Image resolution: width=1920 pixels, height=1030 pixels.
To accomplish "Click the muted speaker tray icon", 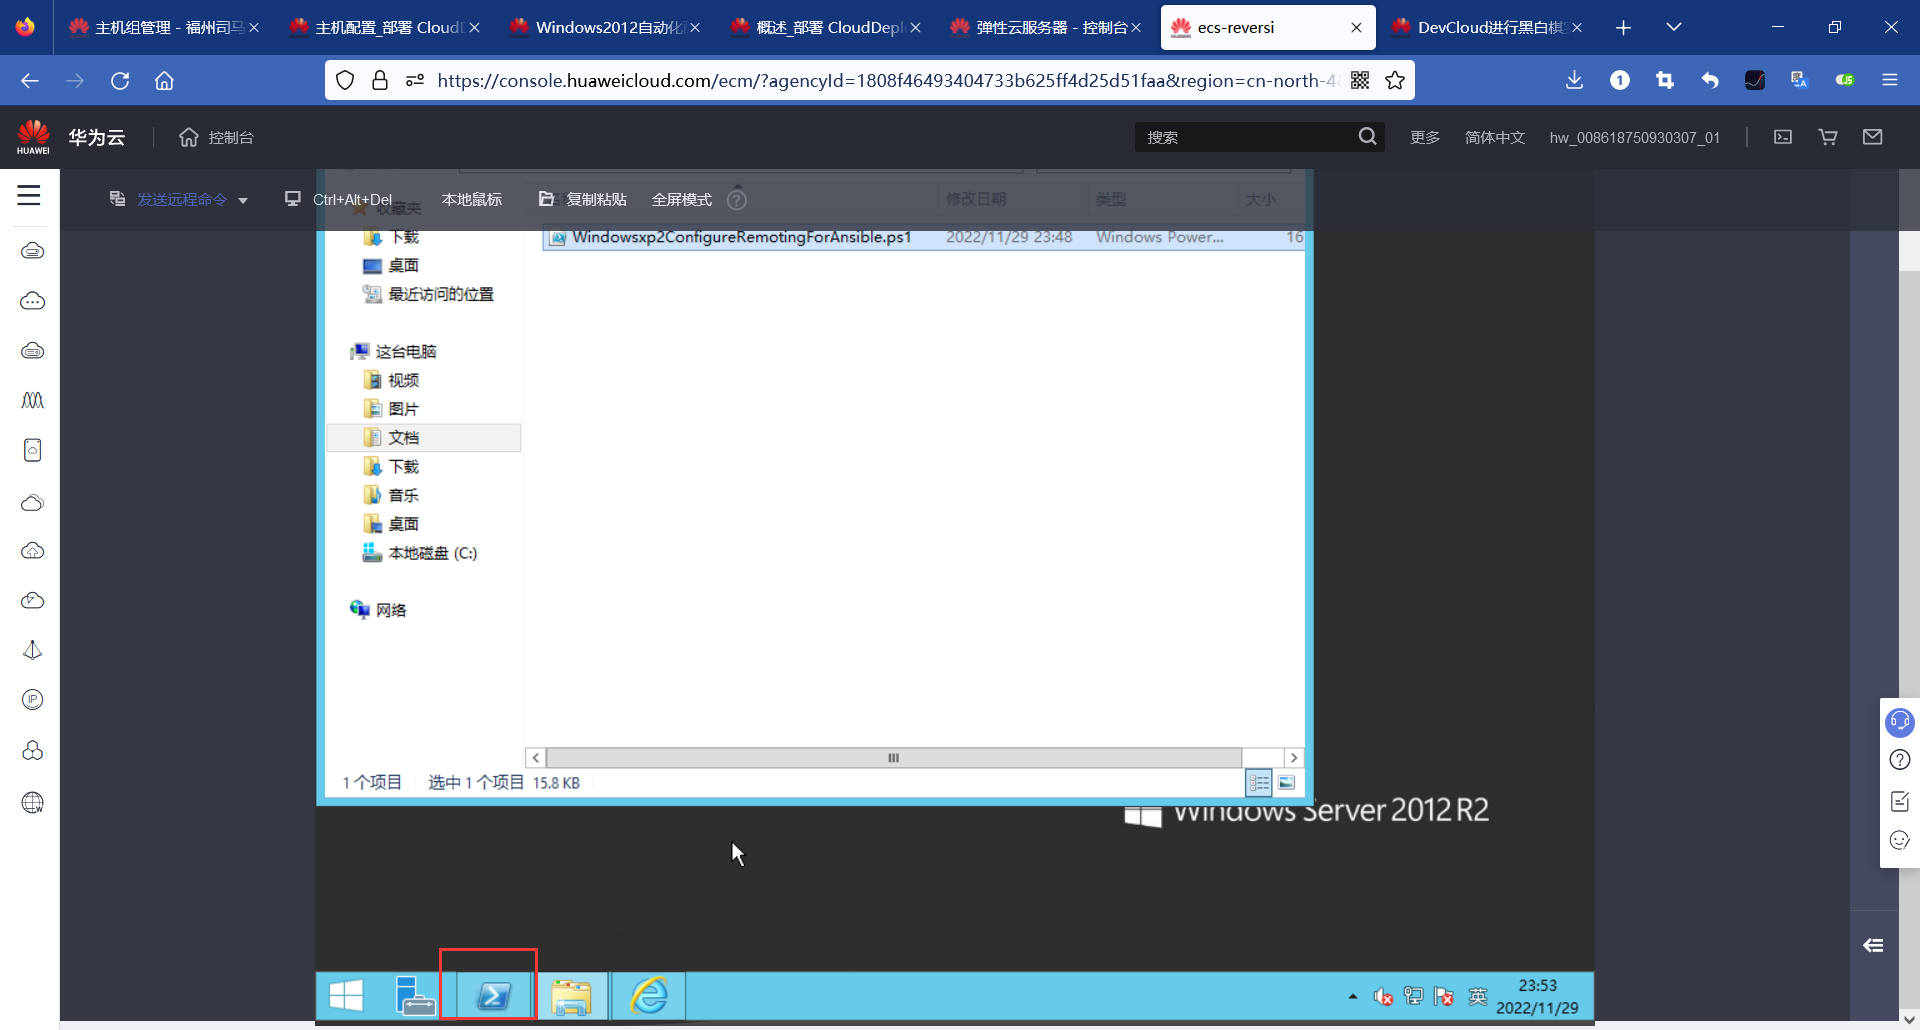I will coord(1383,996).
